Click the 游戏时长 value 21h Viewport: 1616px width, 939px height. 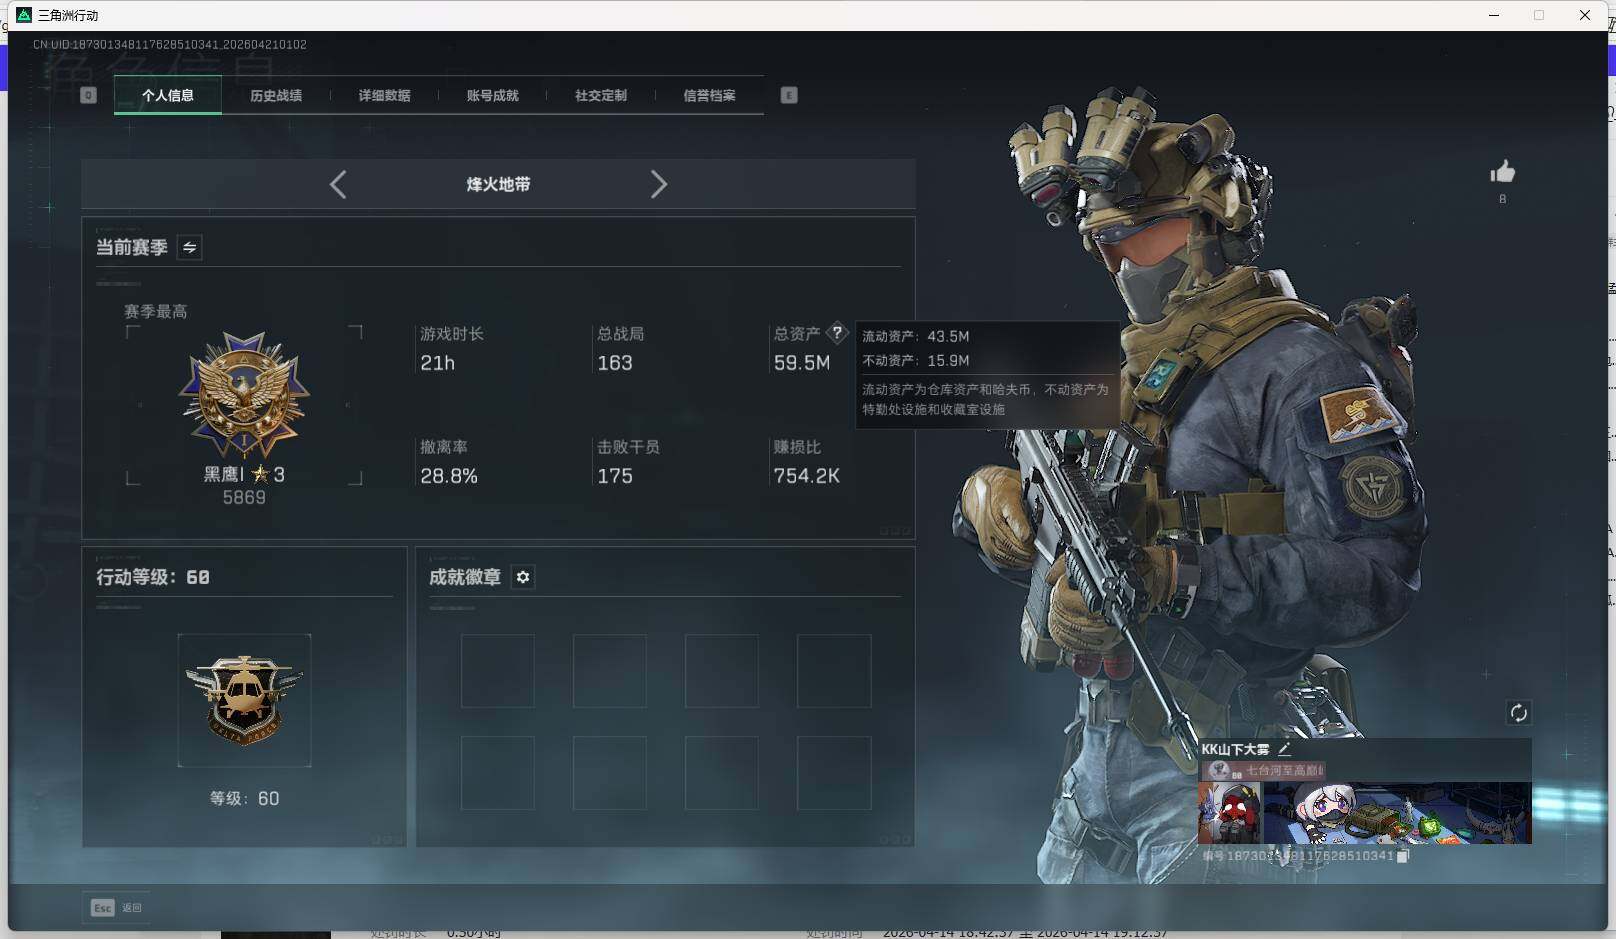click(437, 363)
